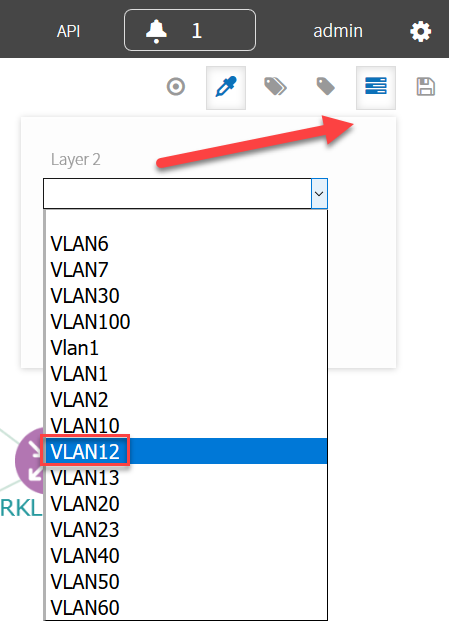The width and height of the screenshot is (449, 627).
Task: Click the multiple tags icon
Action: click(275, 87)
